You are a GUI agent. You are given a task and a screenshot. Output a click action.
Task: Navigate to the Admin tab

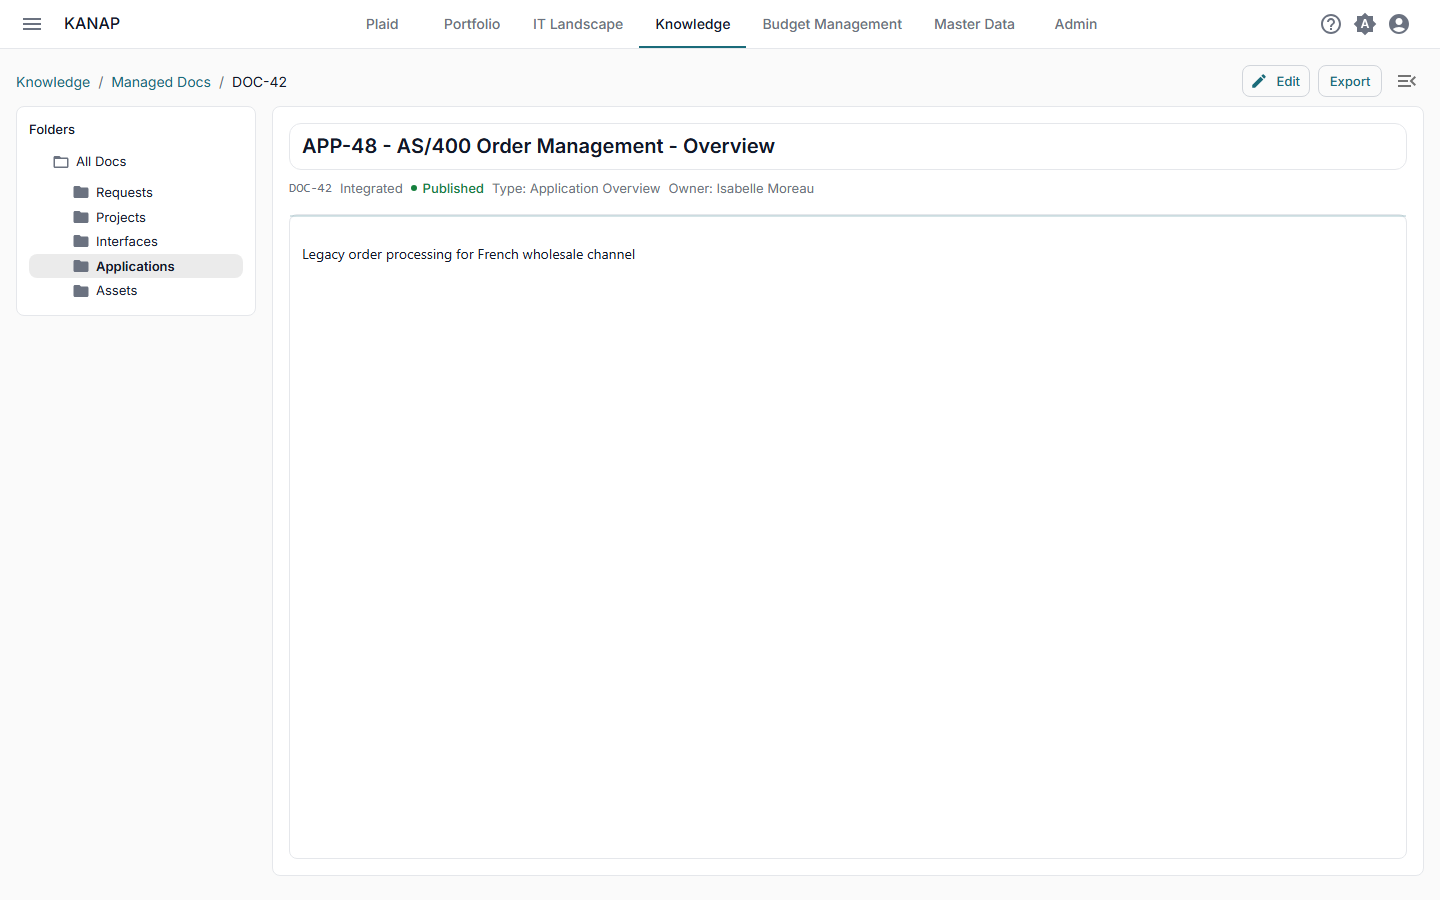point(1076,24)
